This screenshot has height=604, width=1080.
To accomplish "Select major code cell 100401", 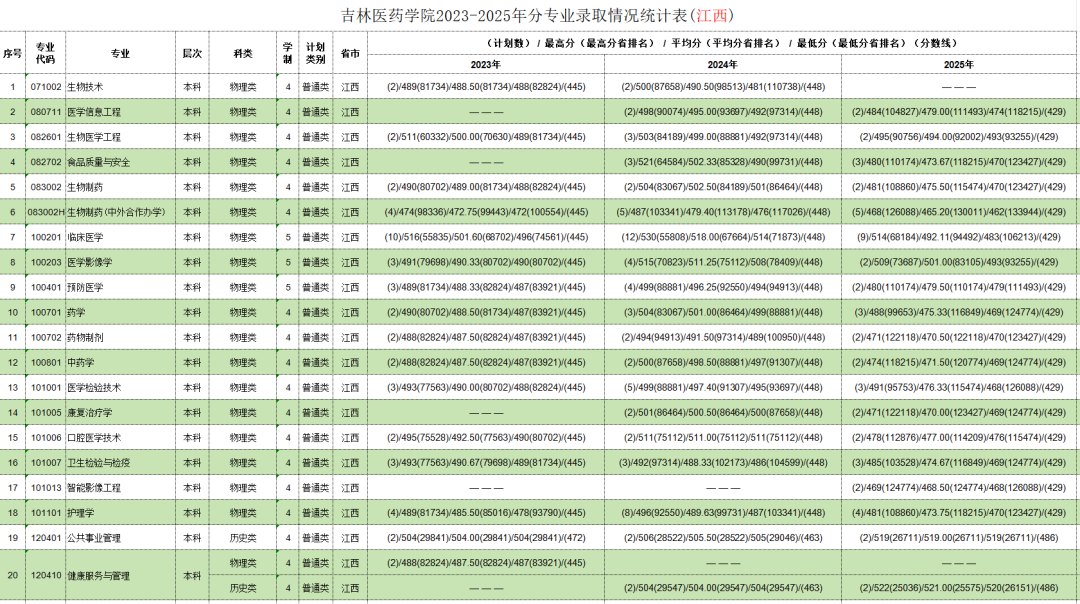I will [45, 287].
